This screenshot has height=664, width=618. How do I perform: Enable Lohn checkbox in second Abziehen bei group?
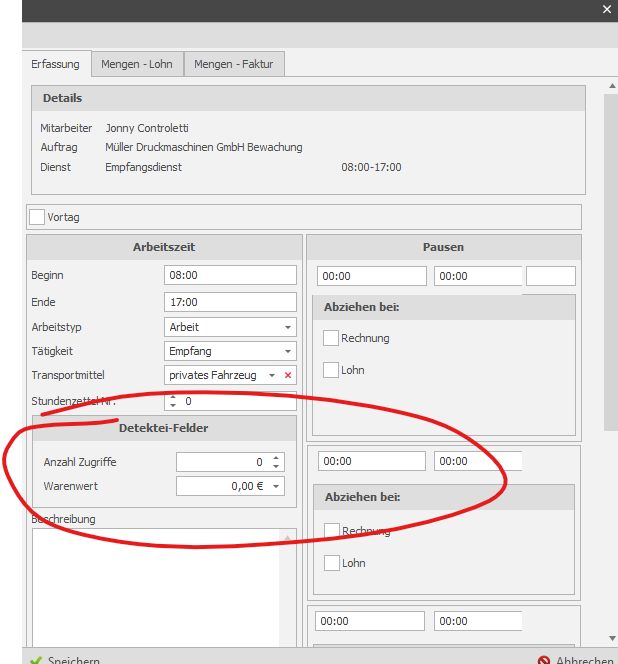332,563
